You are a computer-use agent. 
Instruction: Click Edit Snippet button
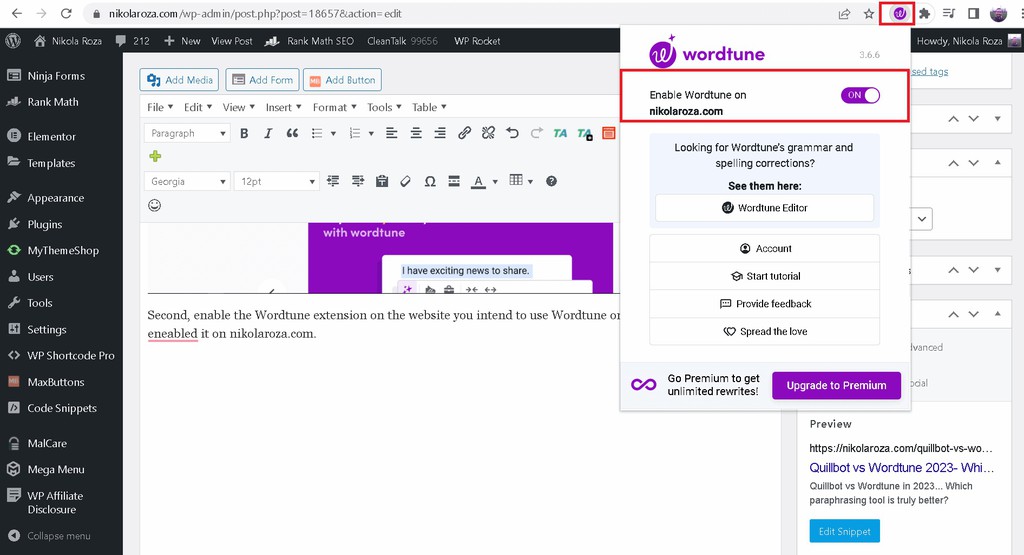click(x=844, y=531)
